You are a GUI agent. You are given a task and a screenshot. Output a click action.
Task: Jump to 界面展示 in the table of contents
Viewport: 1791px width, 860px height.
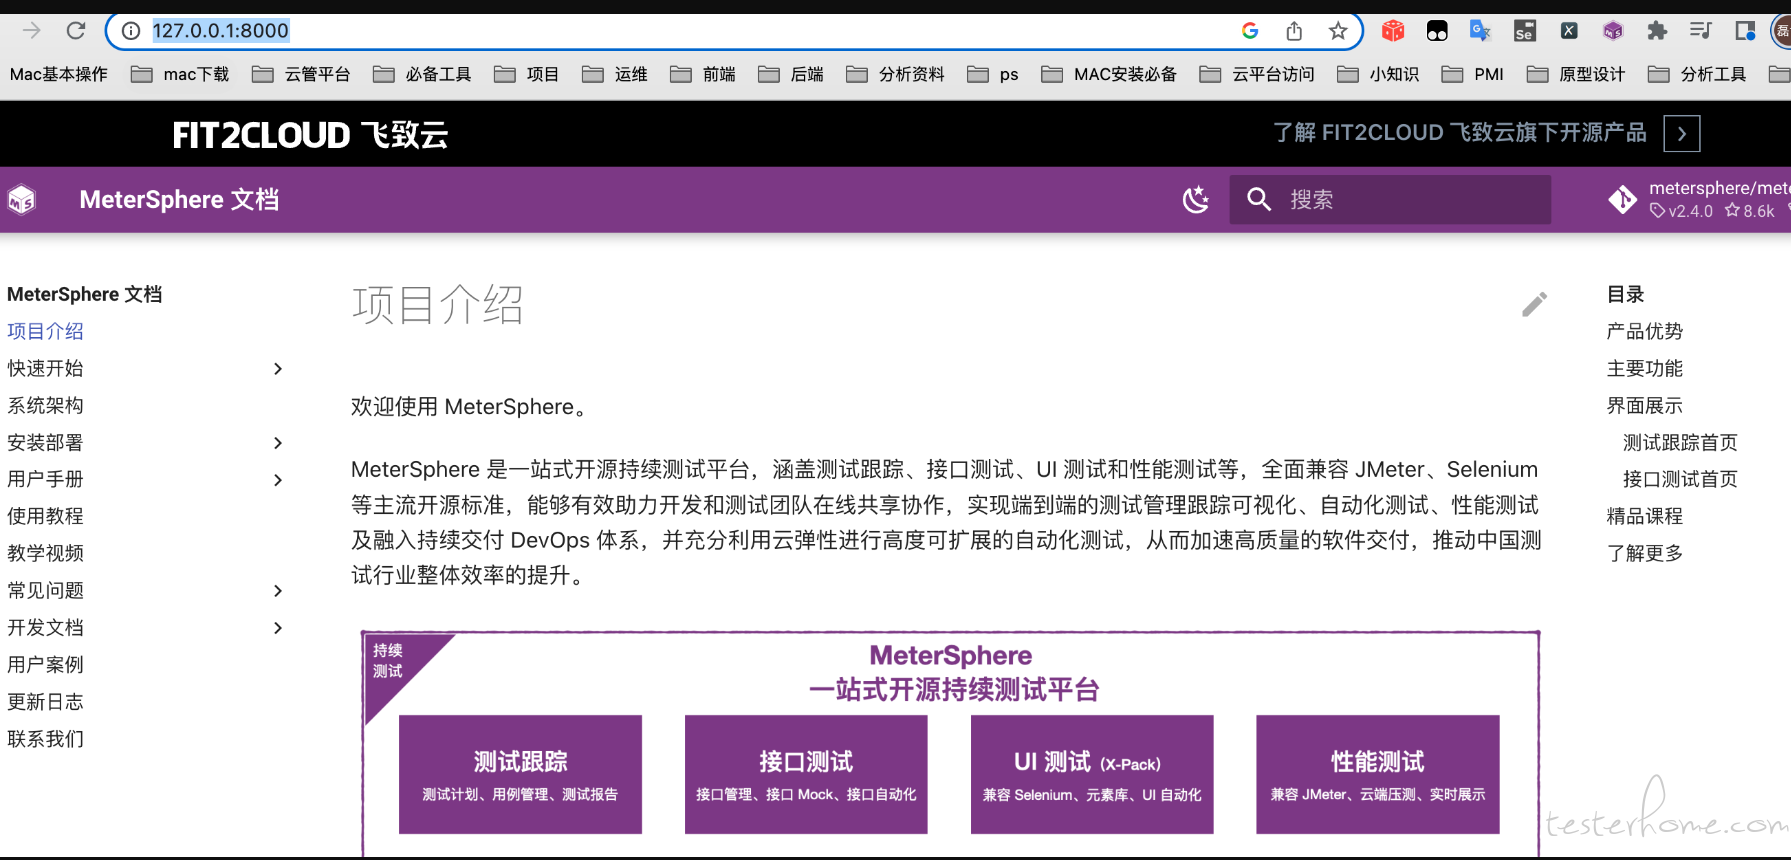tap(1645, 405)
